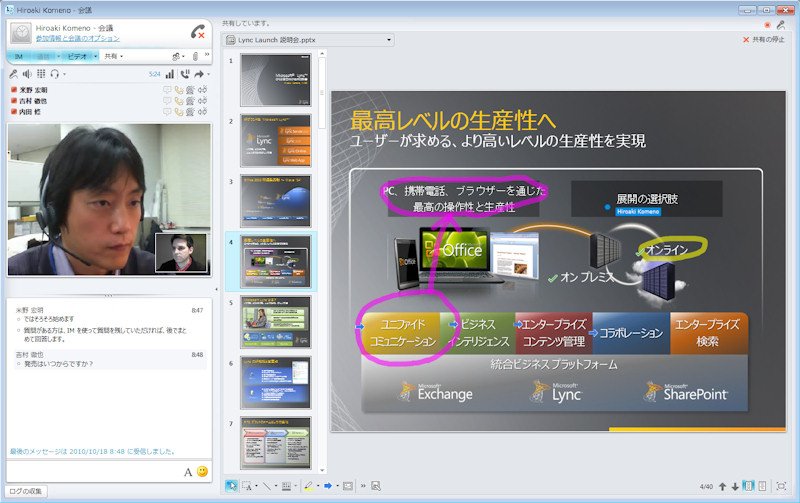The height and width of the screenshot is (503, 800).
Task: Click the 4/40 slide counter
Action: [706, 487]
